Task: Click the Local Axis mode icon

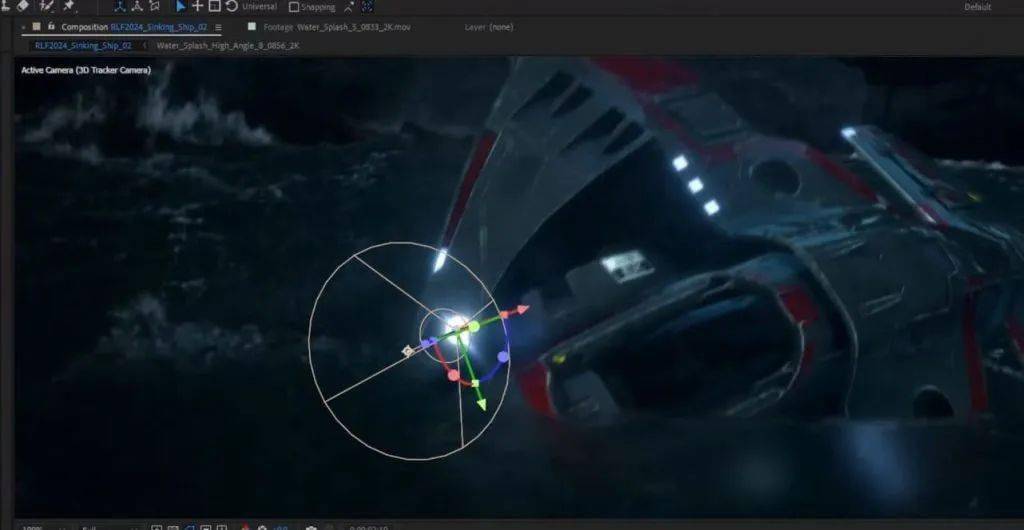Action: coord(120,6)
